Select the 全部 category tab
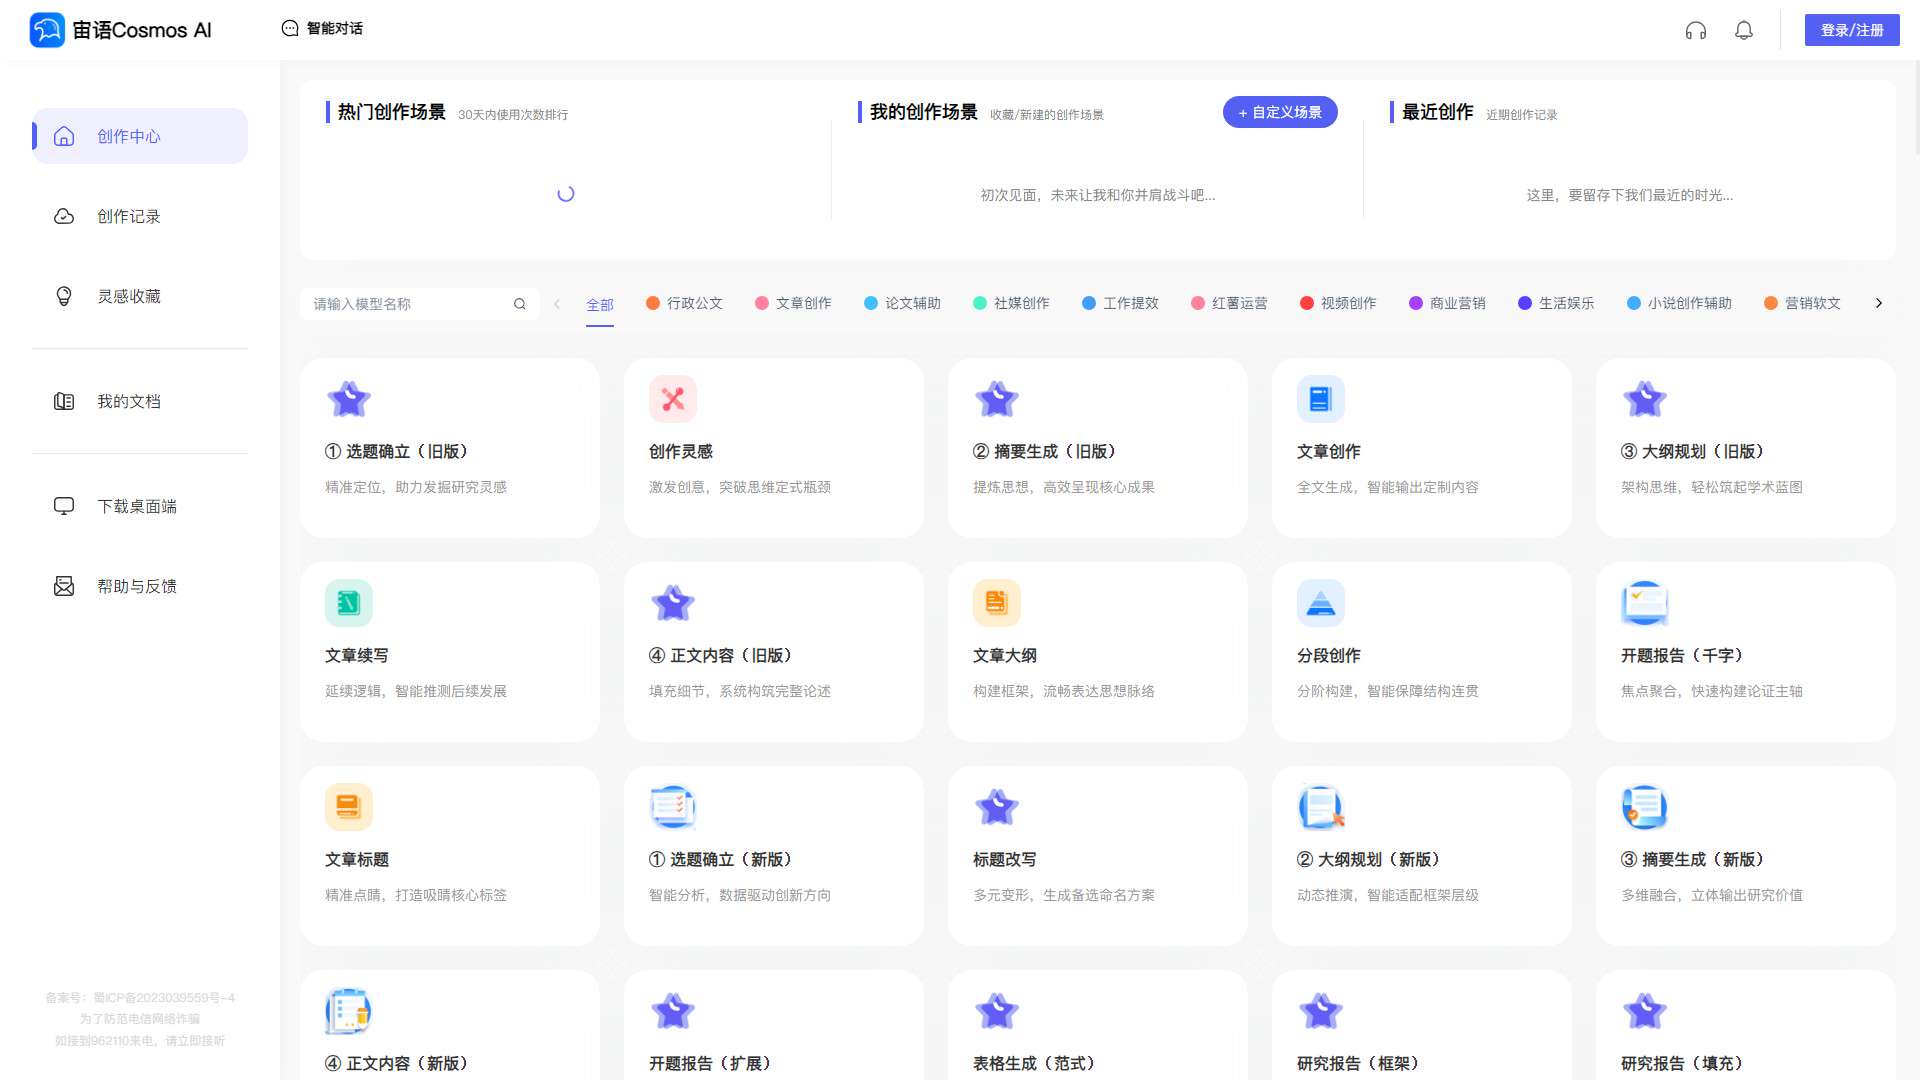This screenshot has width=1920, height=1080. (600, 304)
